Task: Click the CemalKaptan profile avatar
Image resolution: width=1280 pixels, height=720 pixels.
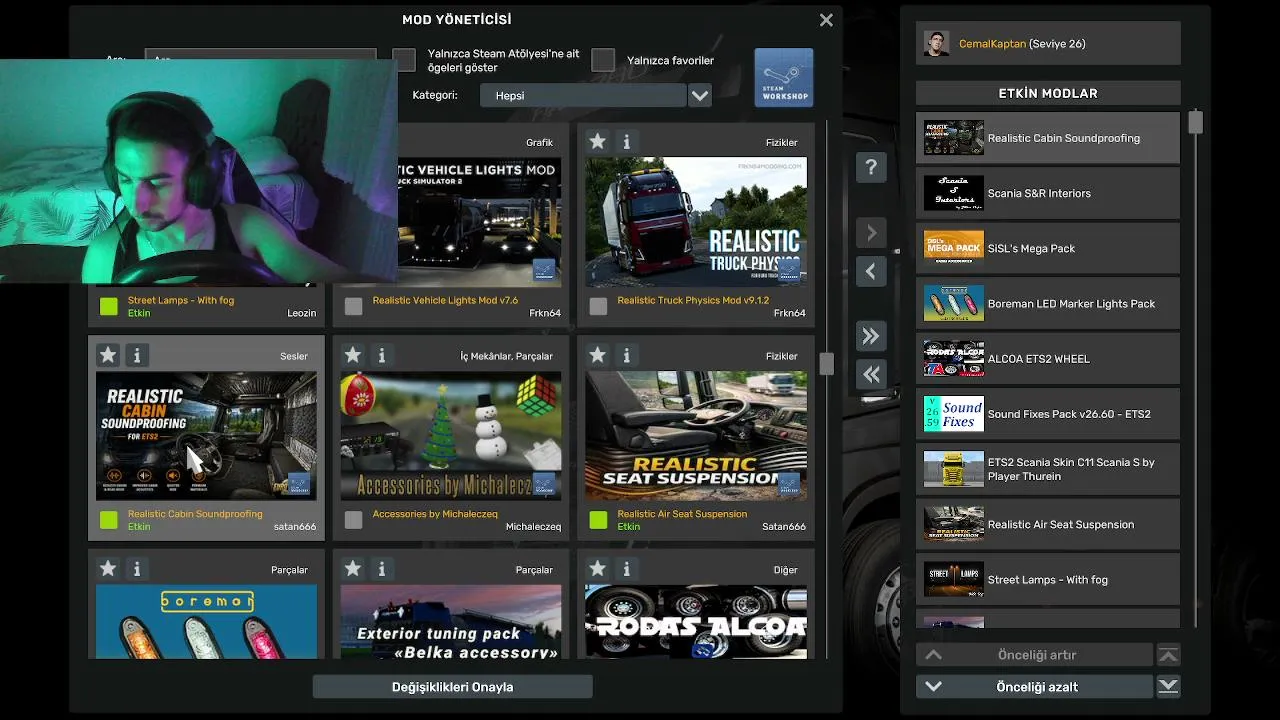Action: click(937, 44)
